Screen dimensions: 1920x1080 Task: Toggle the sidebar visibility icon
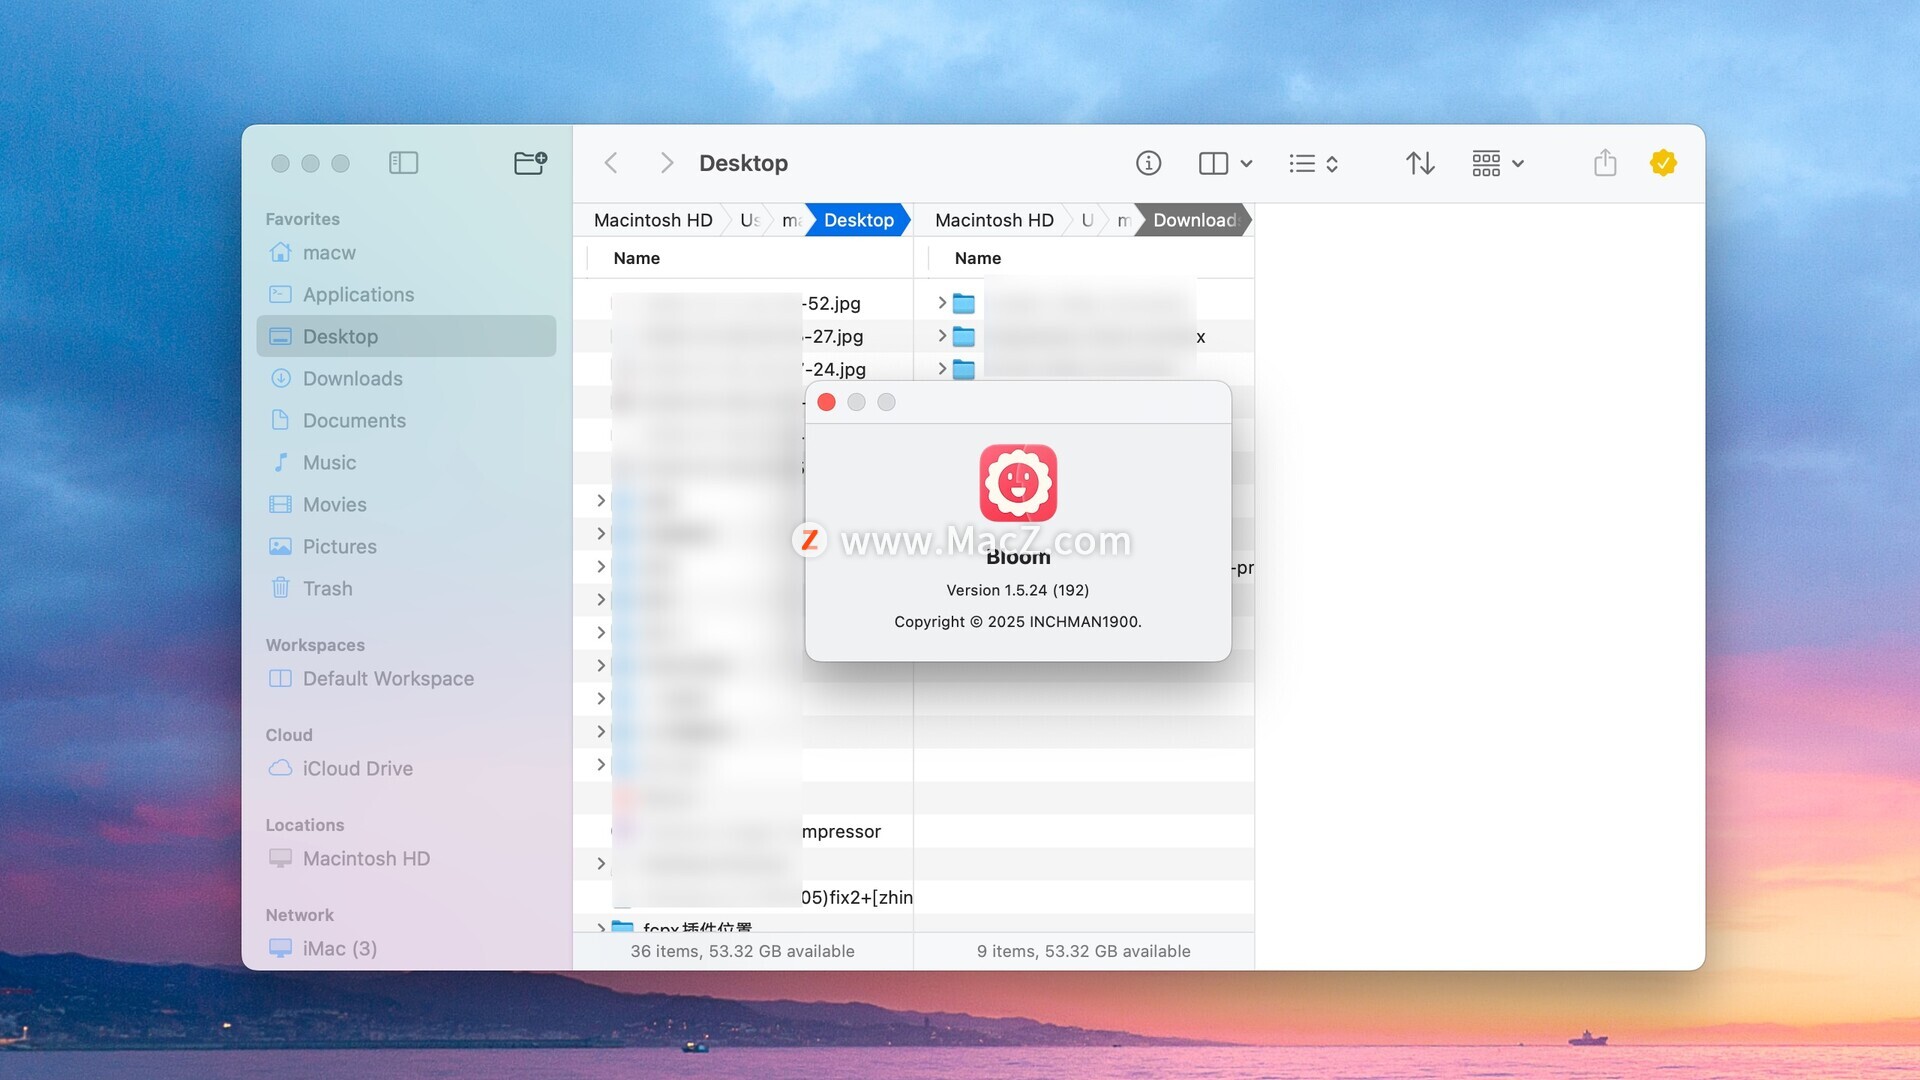tap(403, 163)
